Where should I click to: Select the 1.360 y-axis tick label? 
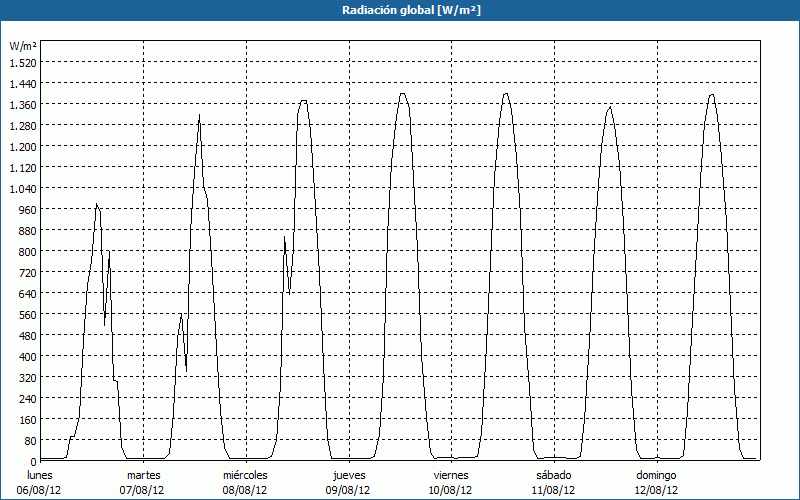(21, 104)
